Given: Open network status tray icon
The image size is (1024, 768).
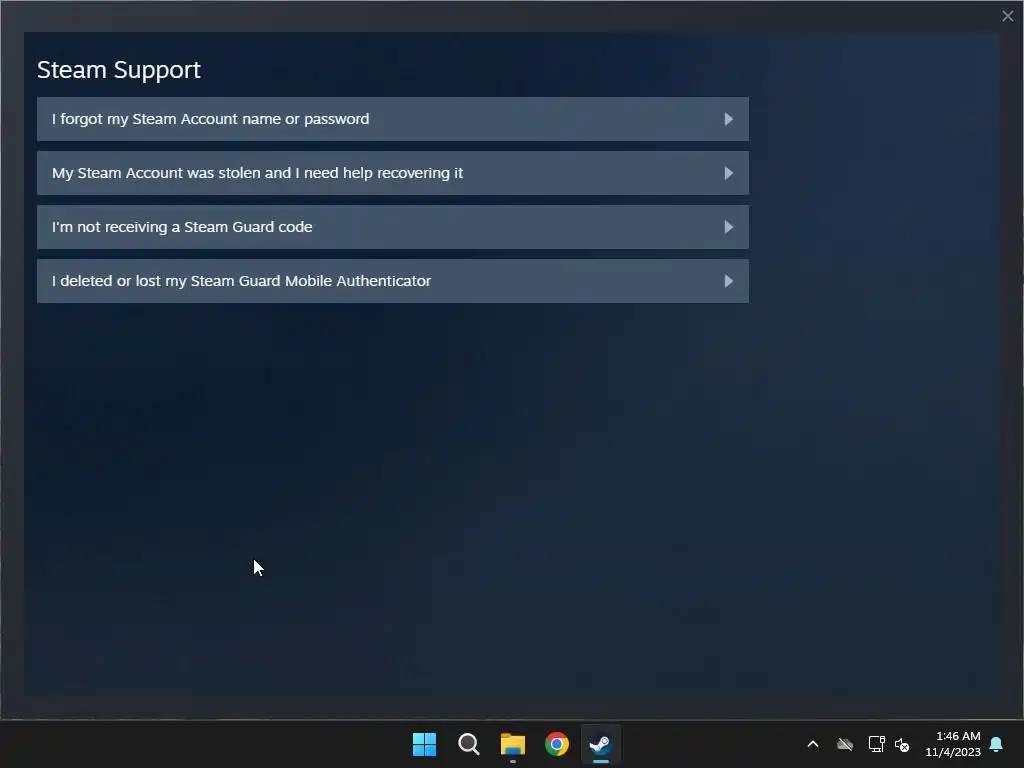Looking at the screenshot, I should 876,744.
